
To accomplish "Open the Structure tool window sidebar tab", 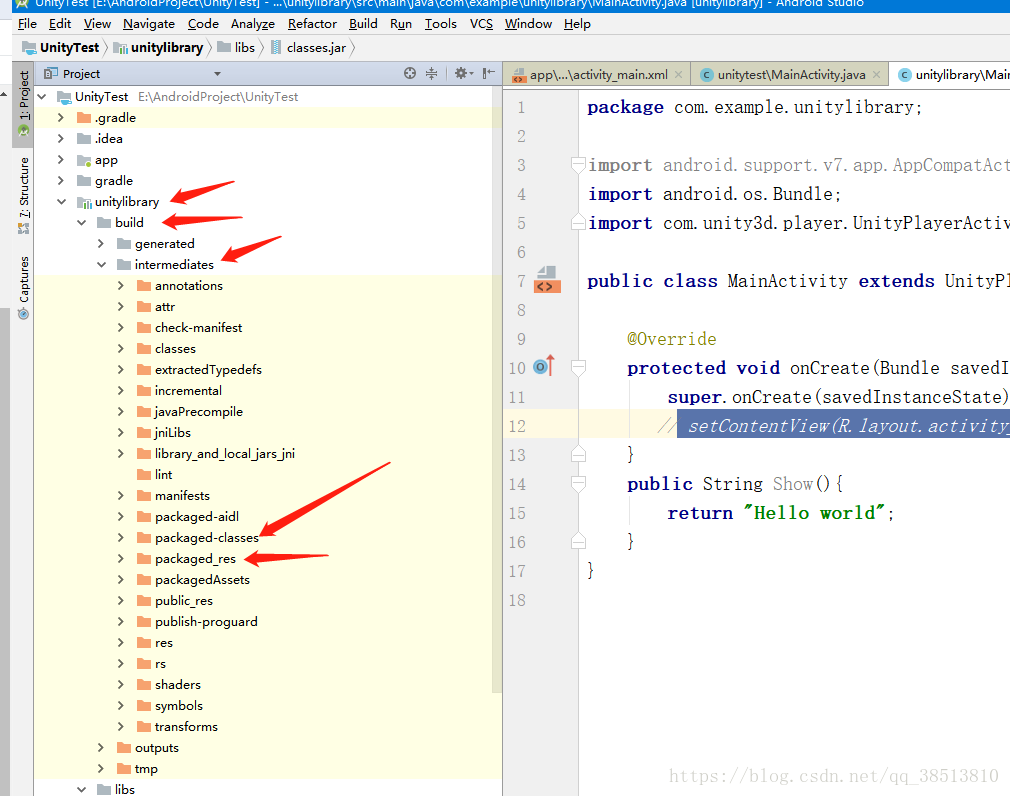I will pyautogui.click(x=24, y=194).
